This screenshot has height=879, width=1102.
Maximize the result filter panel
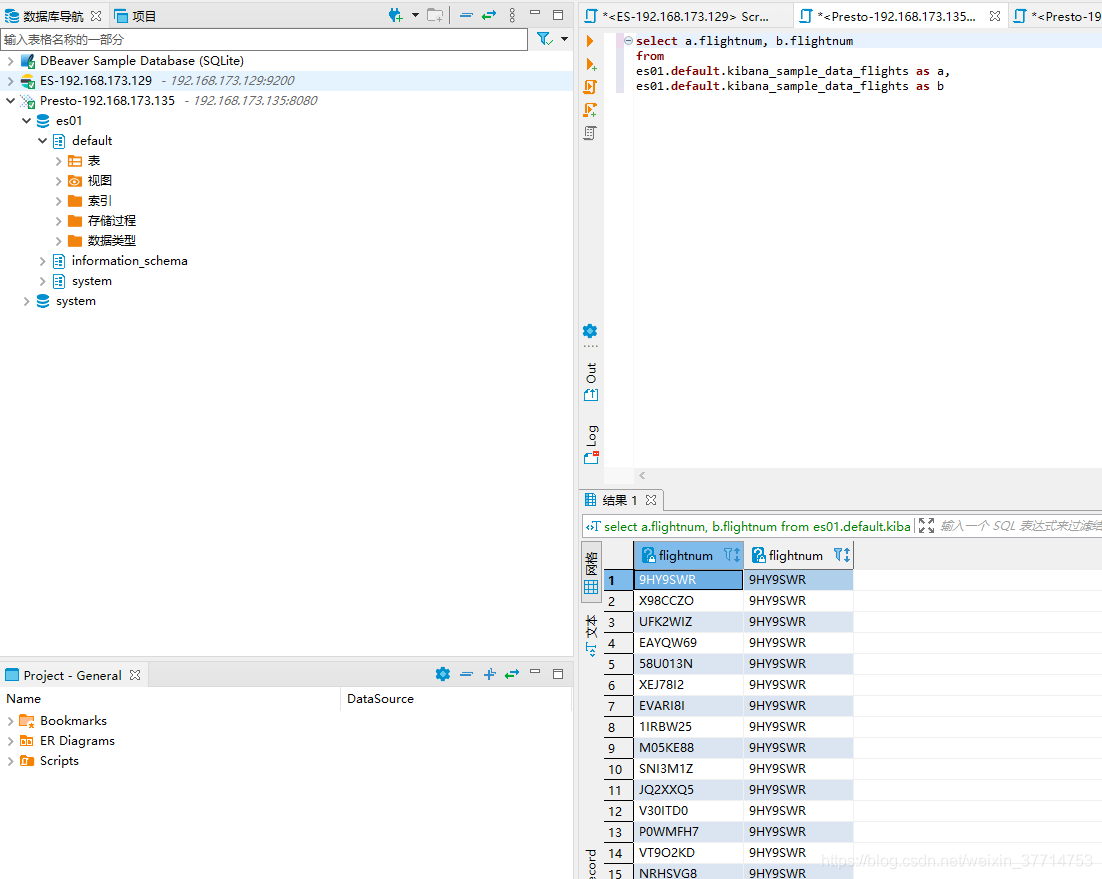point(926,526)
